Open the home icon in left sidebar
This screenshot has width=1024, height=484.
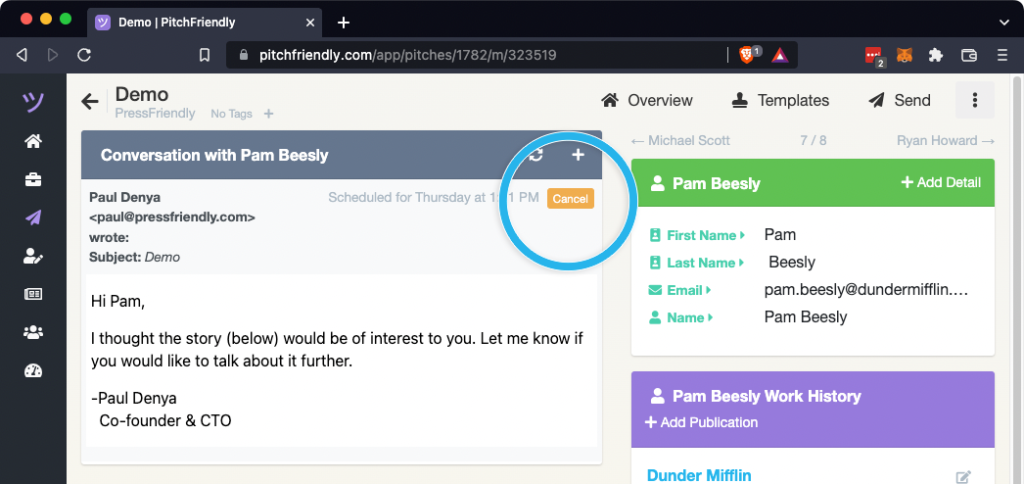coord(33,141)
